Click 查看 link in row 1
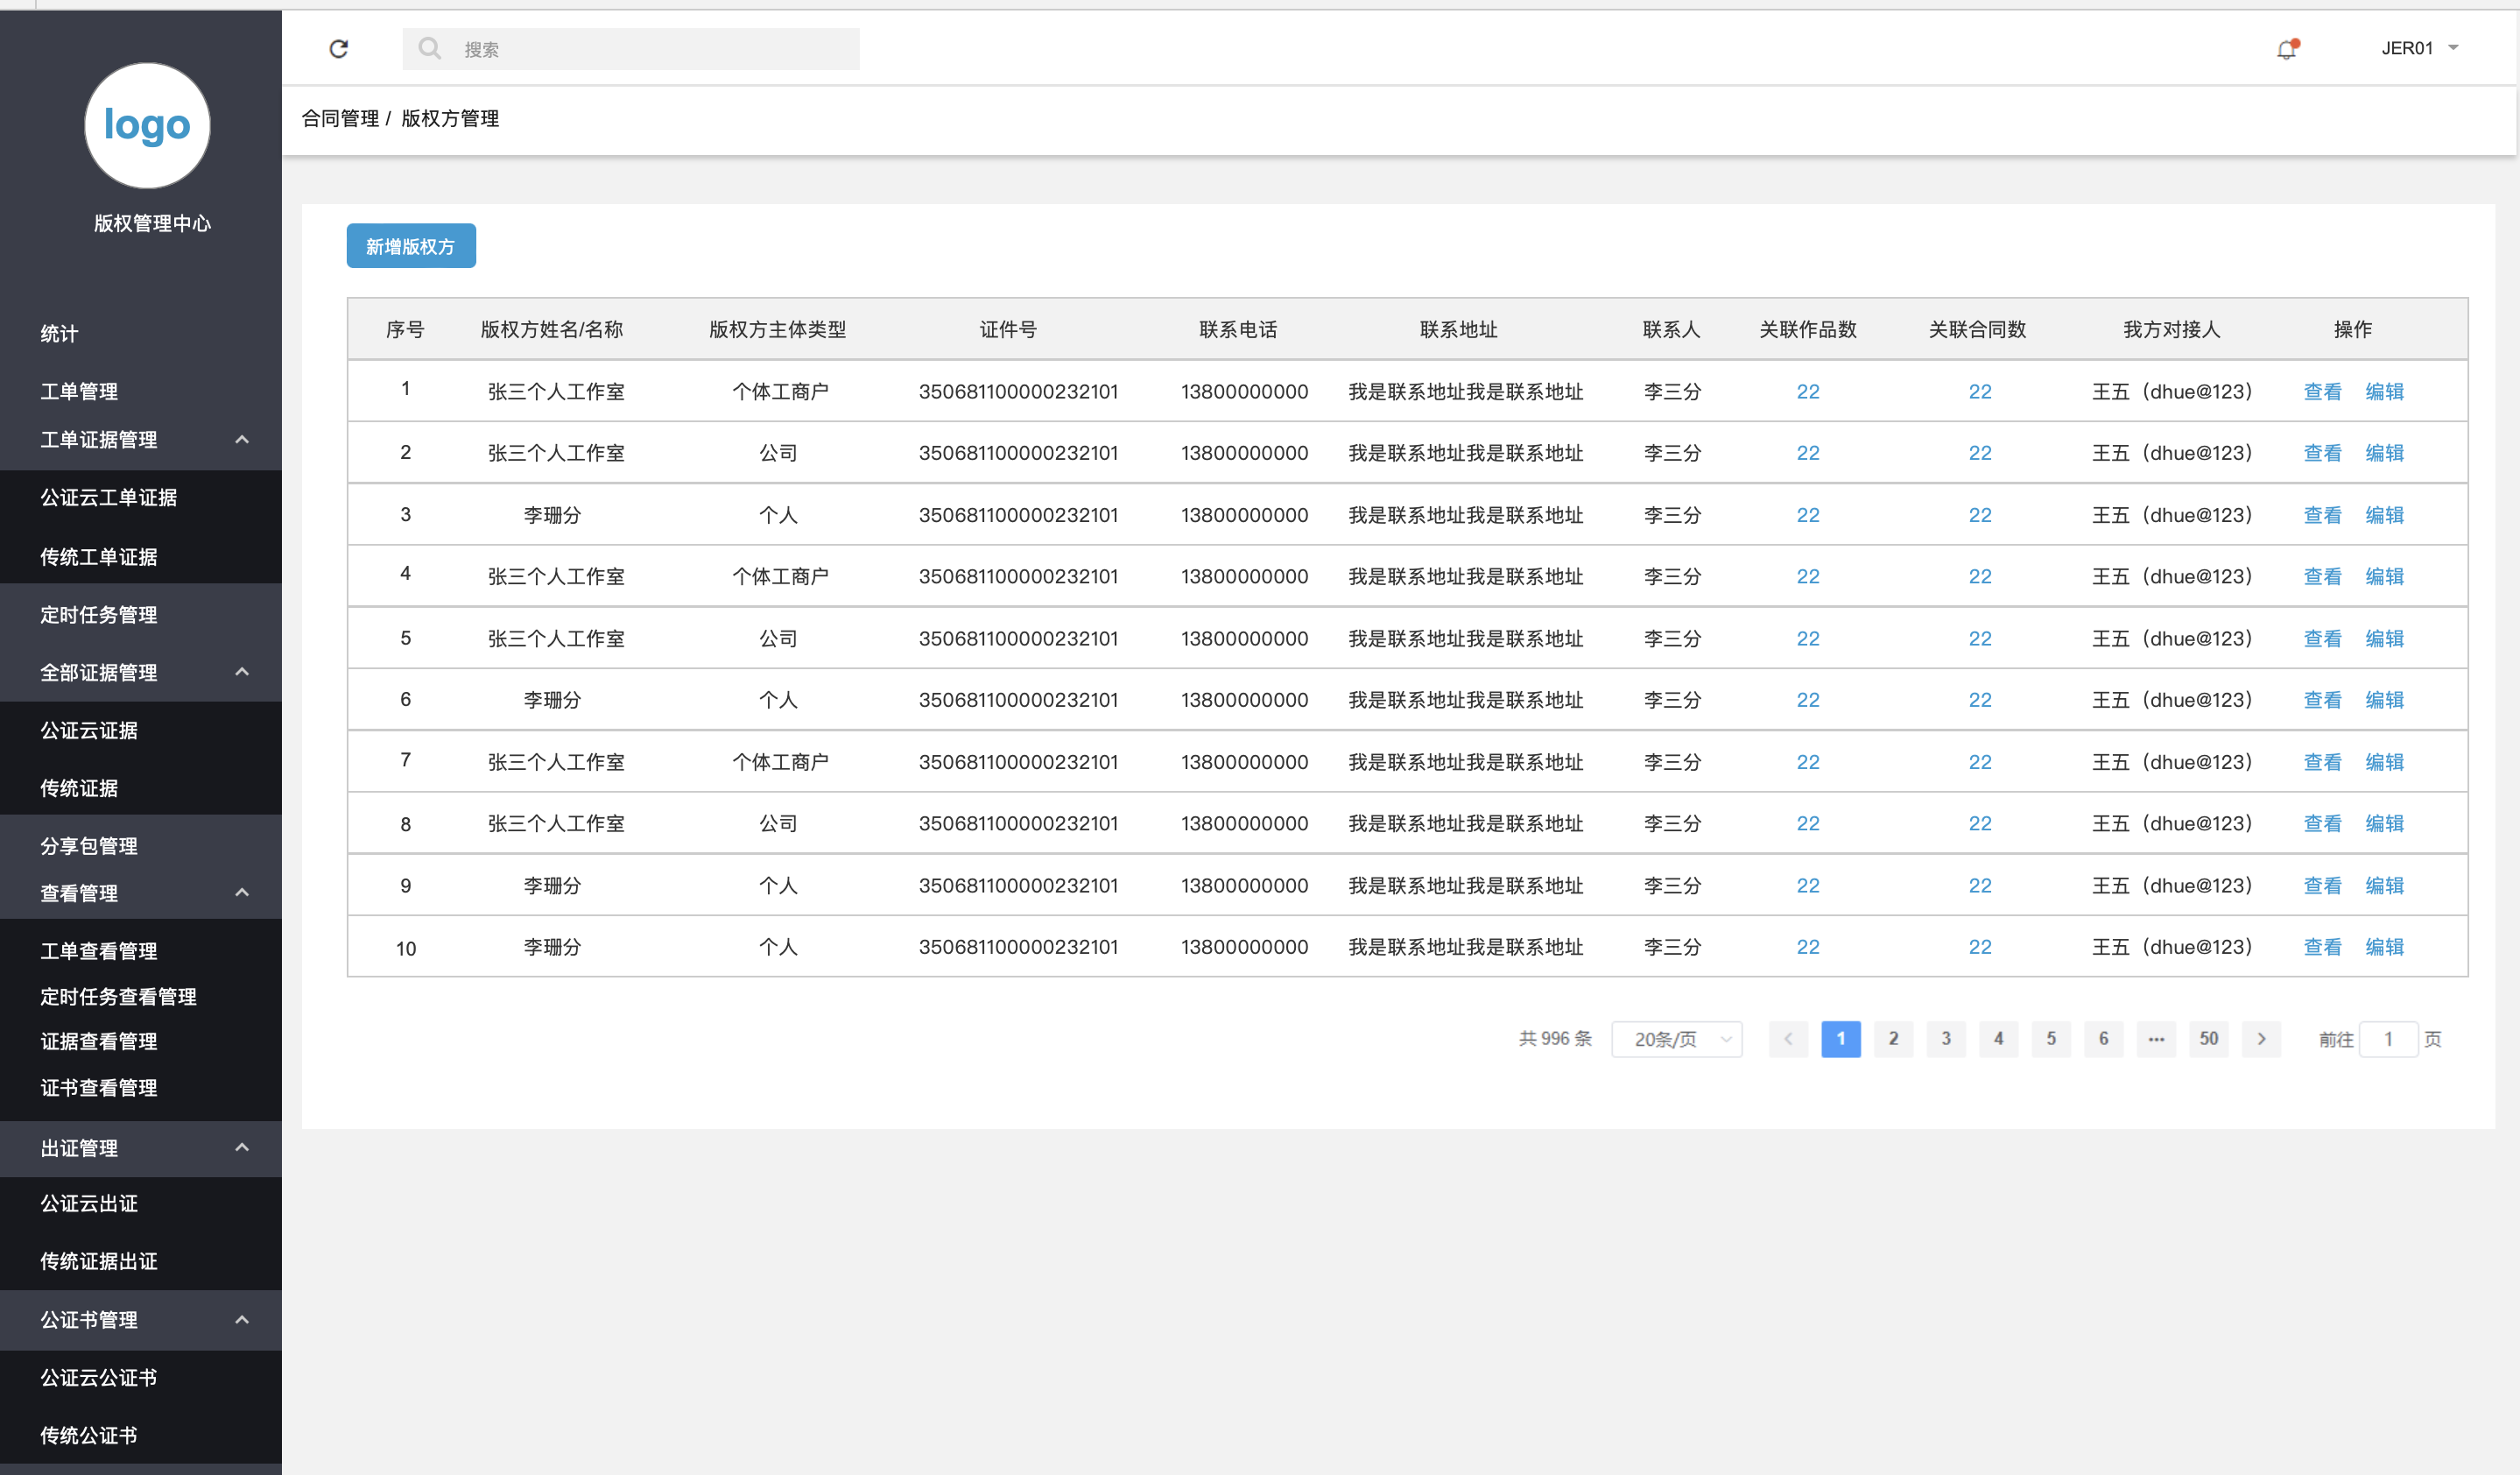The image size is (2520, 1475). coord(2322,392)
